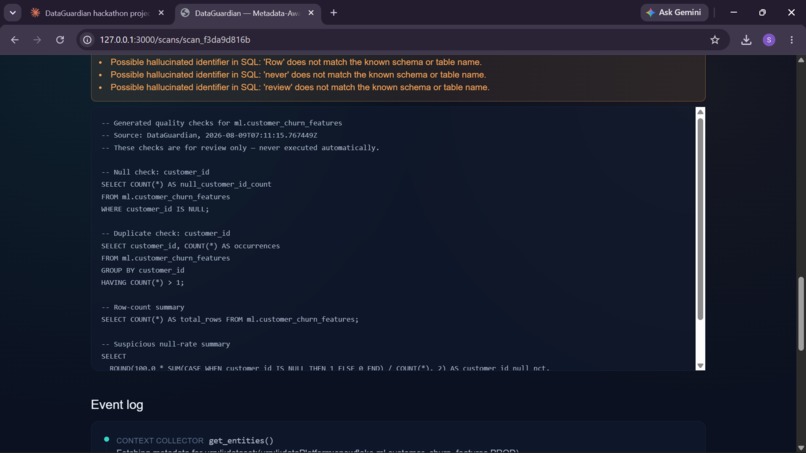Click the 'AS occurrences' SELECT line

(x=191, y=246)
